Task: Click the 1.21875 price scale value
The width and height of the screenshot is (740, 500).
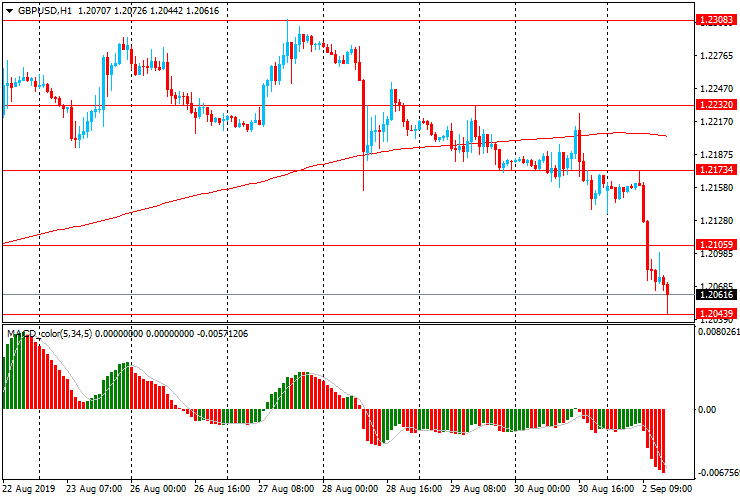Action: tap(717, 155)
